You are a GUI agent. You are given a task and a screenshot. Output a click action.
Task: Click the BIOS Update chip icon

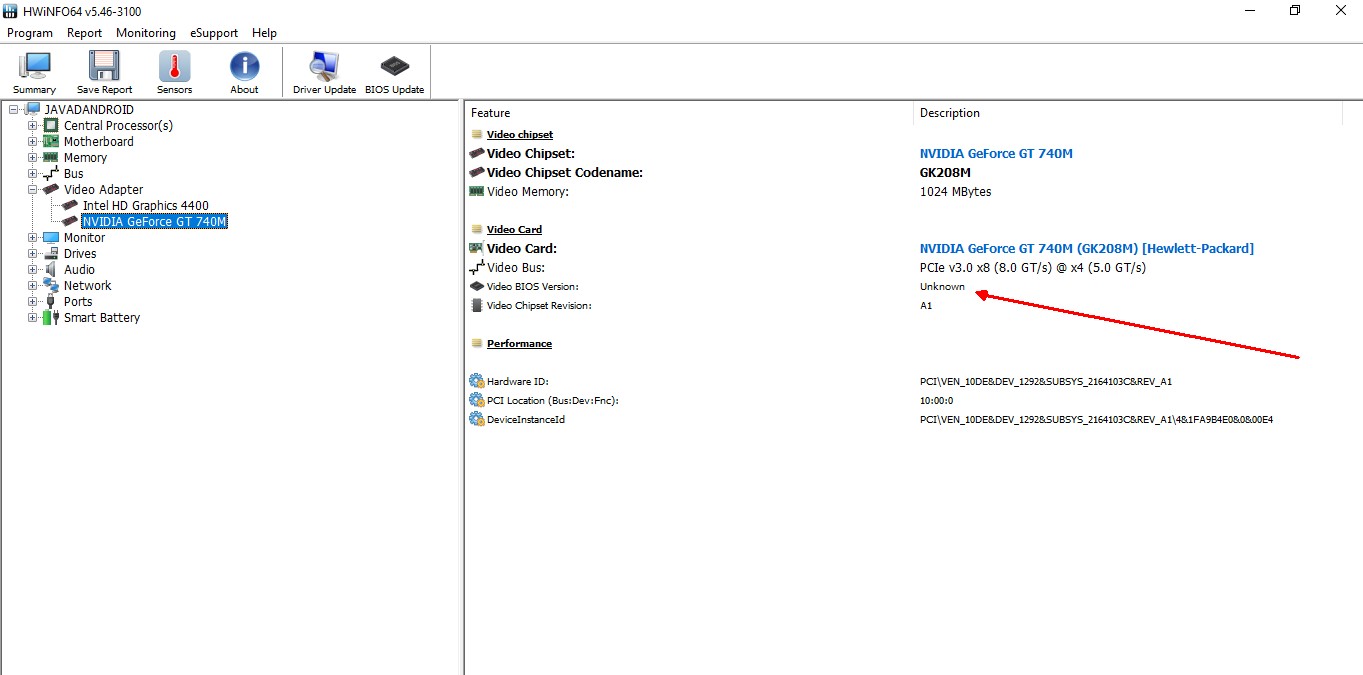tap(394, 68)
